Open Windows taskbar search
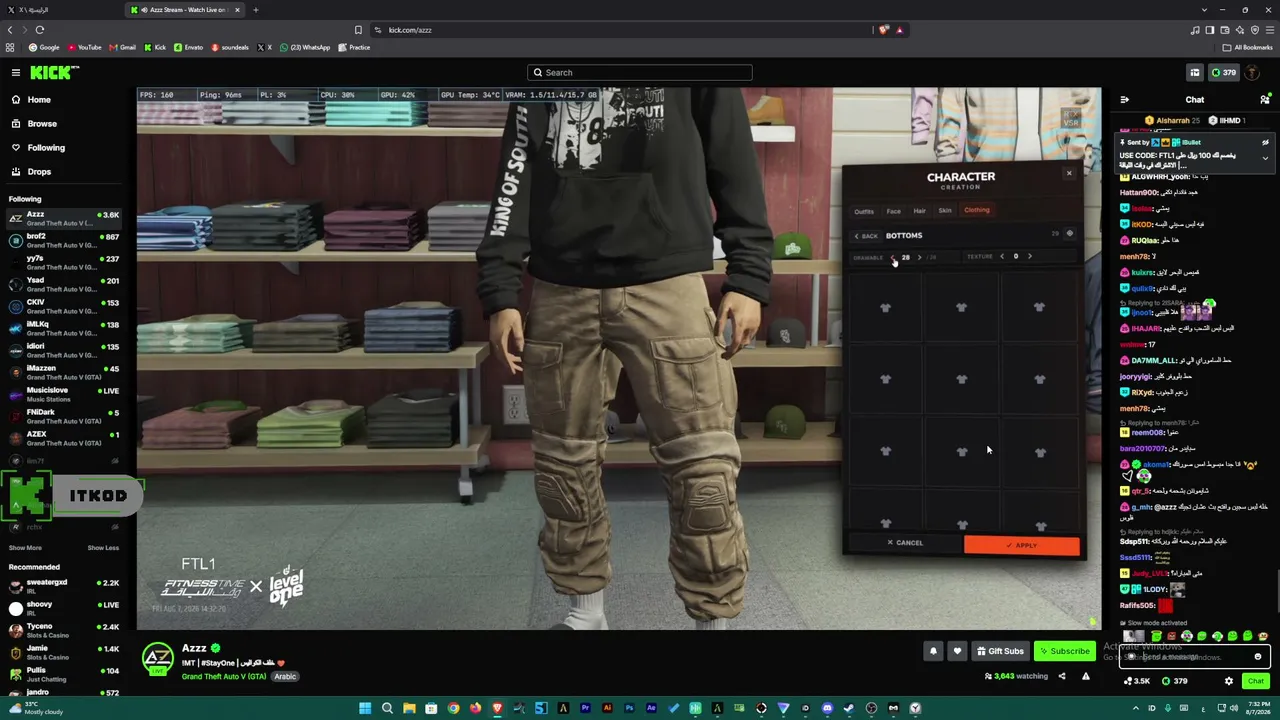 [x=387, y=708]
